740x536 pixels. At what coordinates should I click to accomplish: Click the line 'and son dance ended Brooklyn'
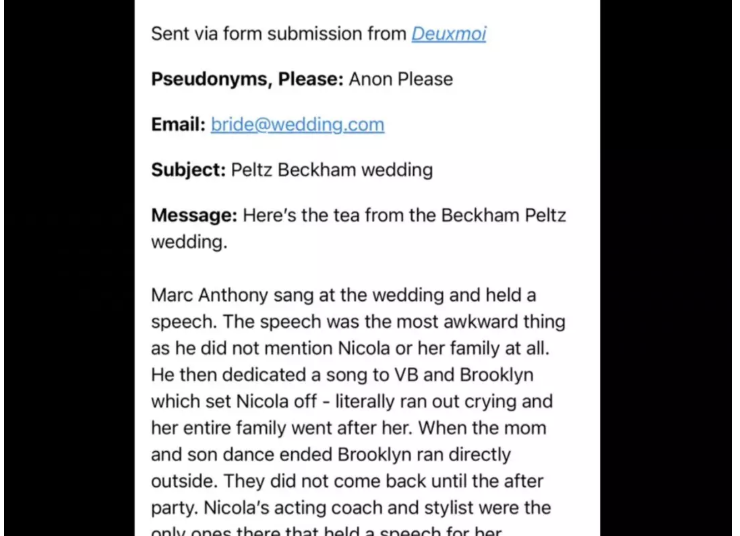331,454
